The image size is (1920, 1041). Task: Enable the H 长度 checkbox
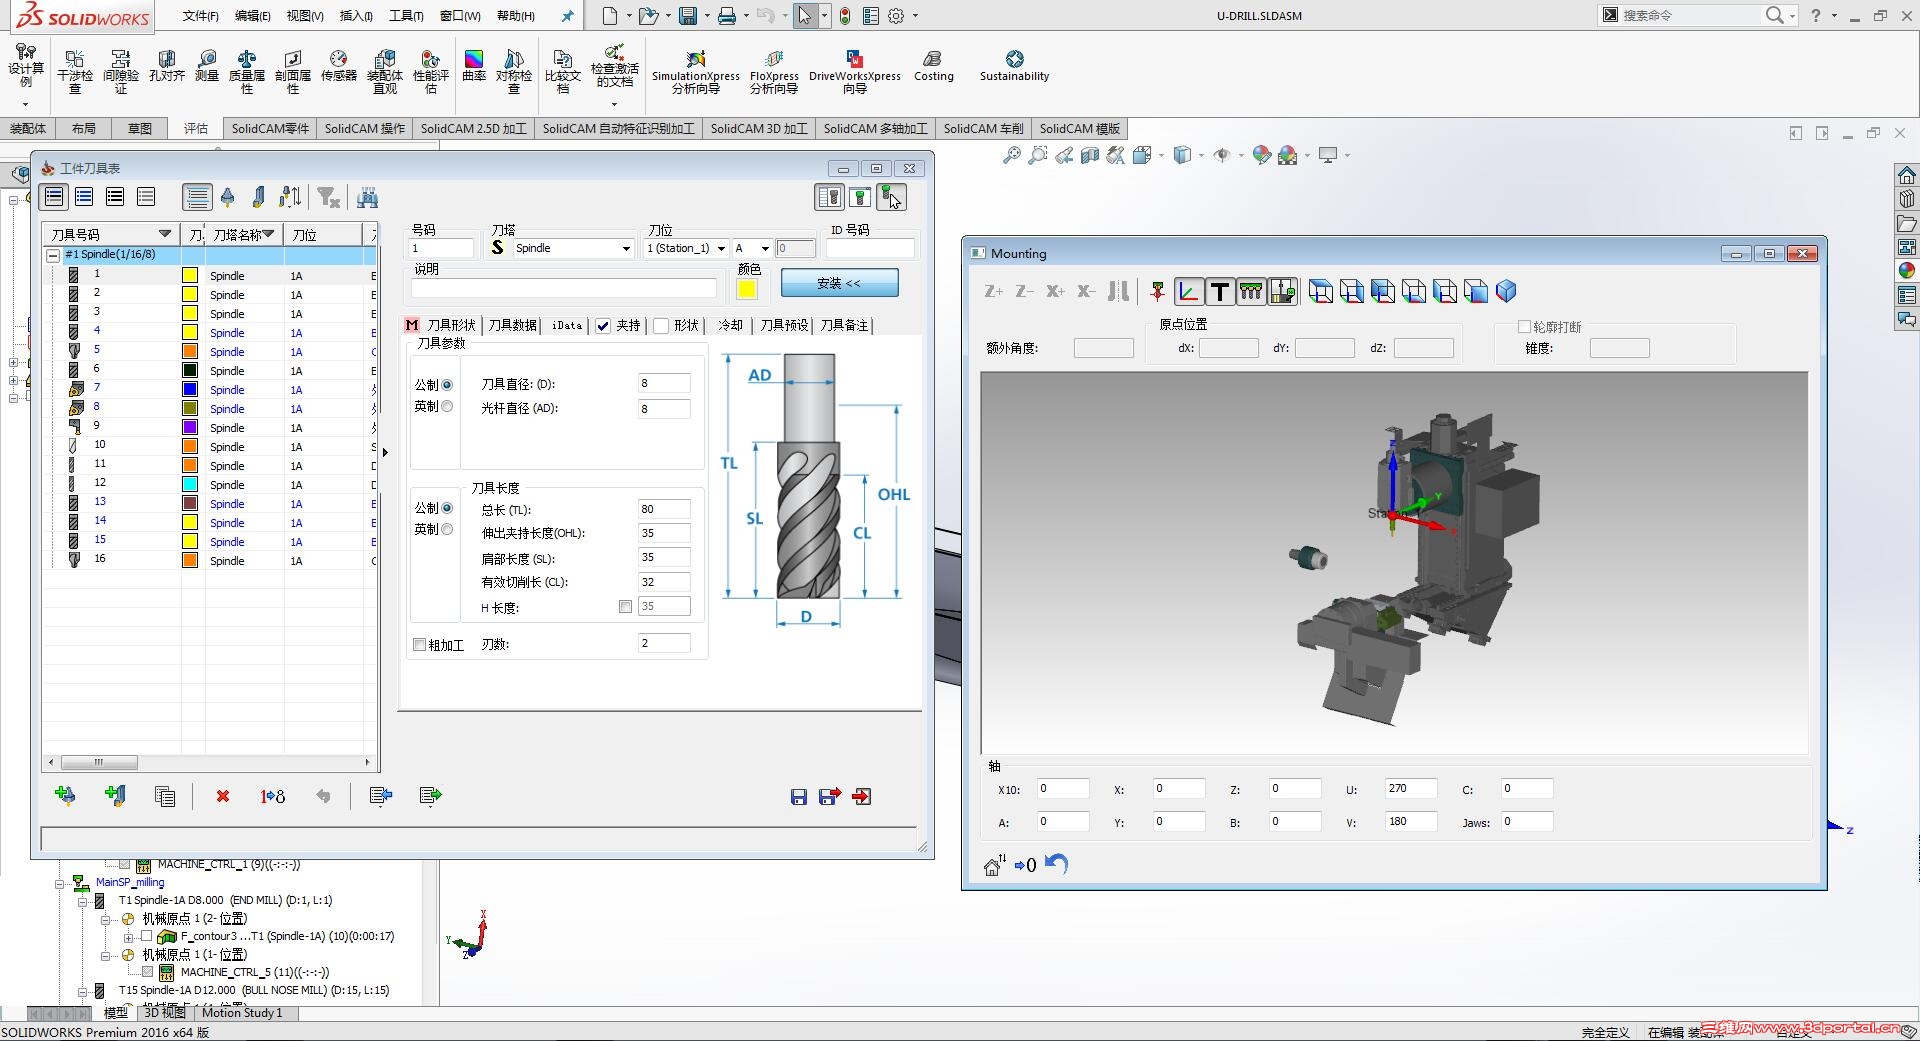pos(625,607)
